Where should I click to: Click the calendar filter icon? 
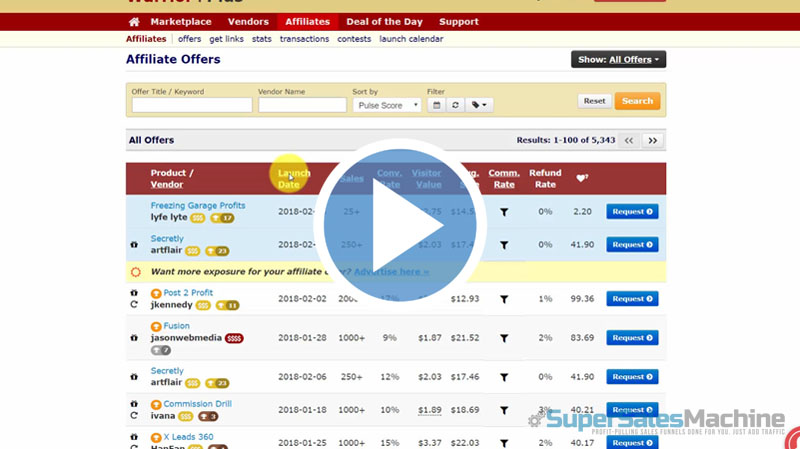coord(436,104)
